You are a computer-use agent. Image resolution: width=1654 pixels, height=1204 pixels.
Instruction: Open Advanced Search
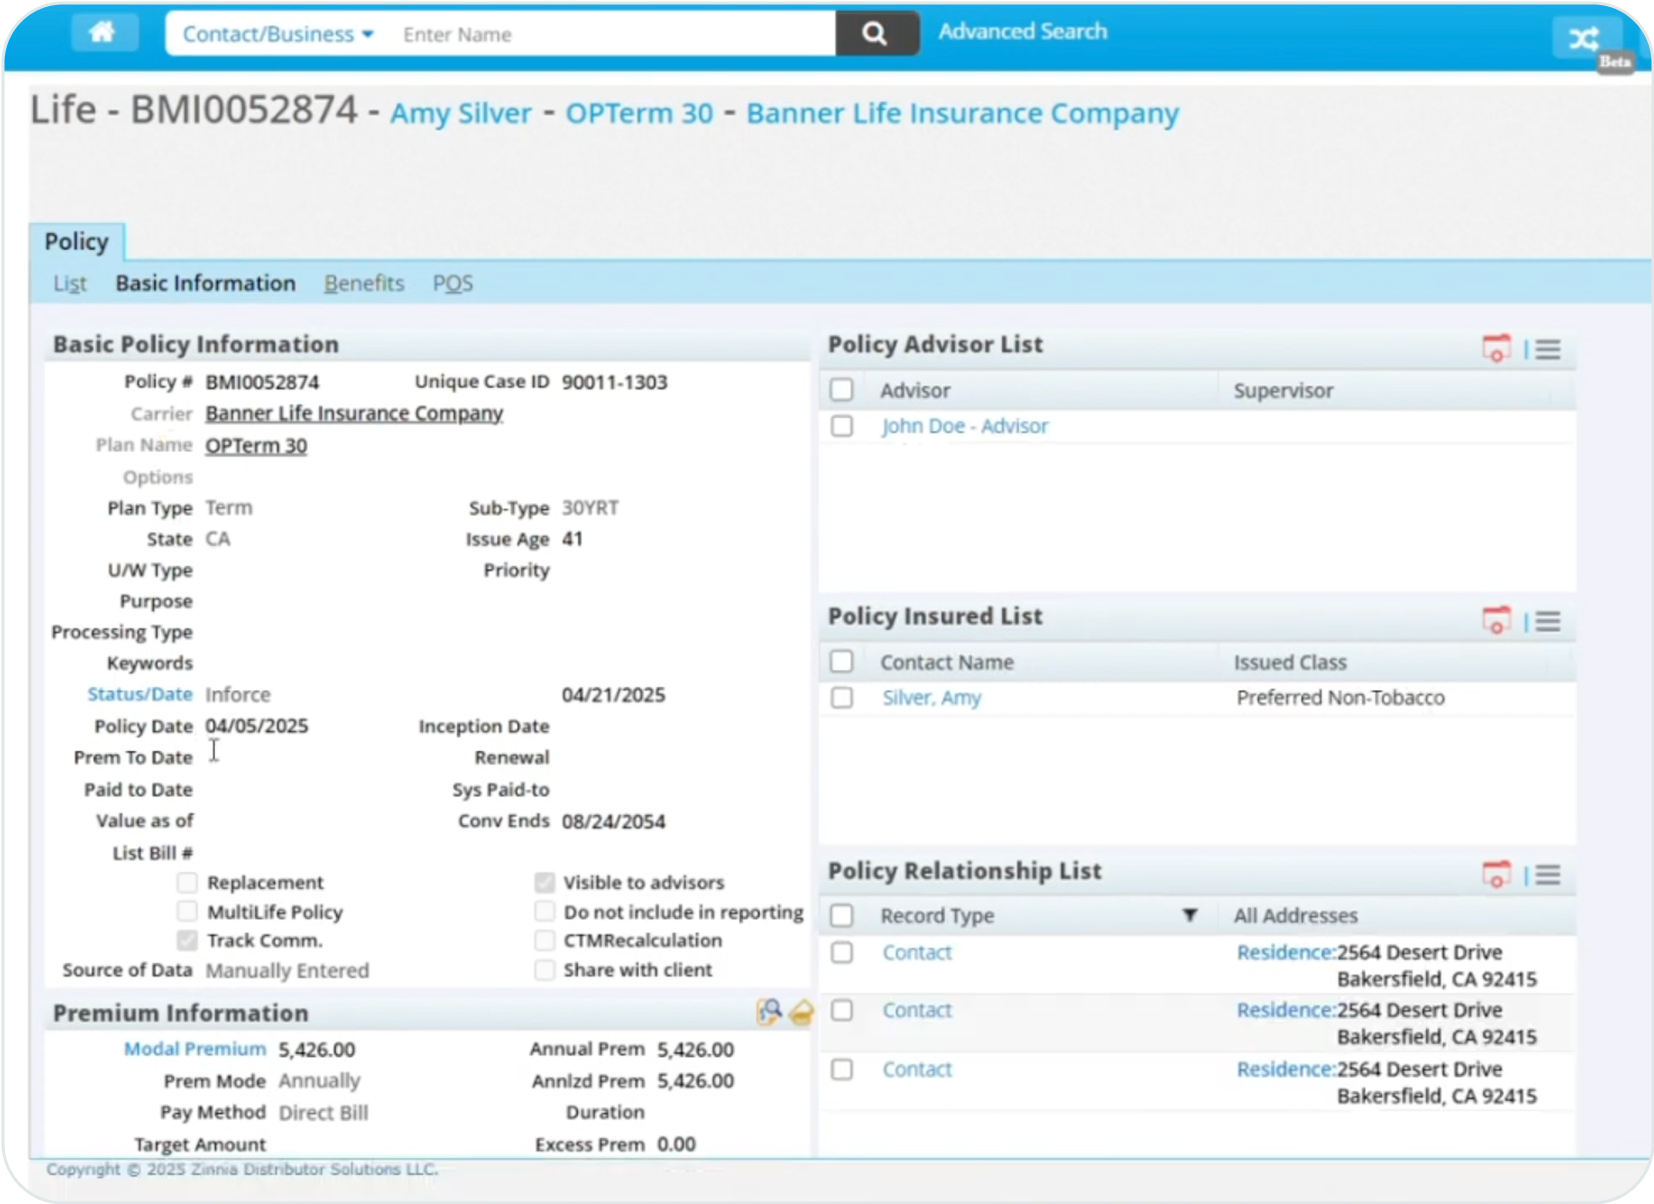pyautogui.click(x=1023, y=31)
